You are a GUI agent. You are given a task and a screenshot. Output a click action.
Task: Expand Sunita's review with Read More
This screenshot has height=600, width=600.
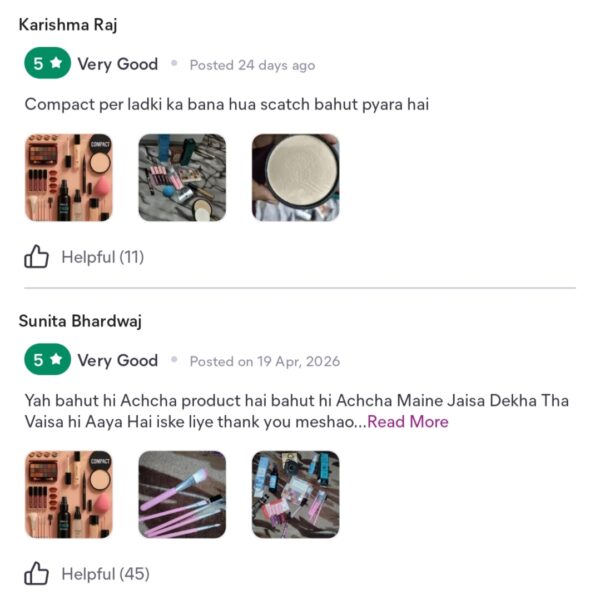tap(408, 422)
